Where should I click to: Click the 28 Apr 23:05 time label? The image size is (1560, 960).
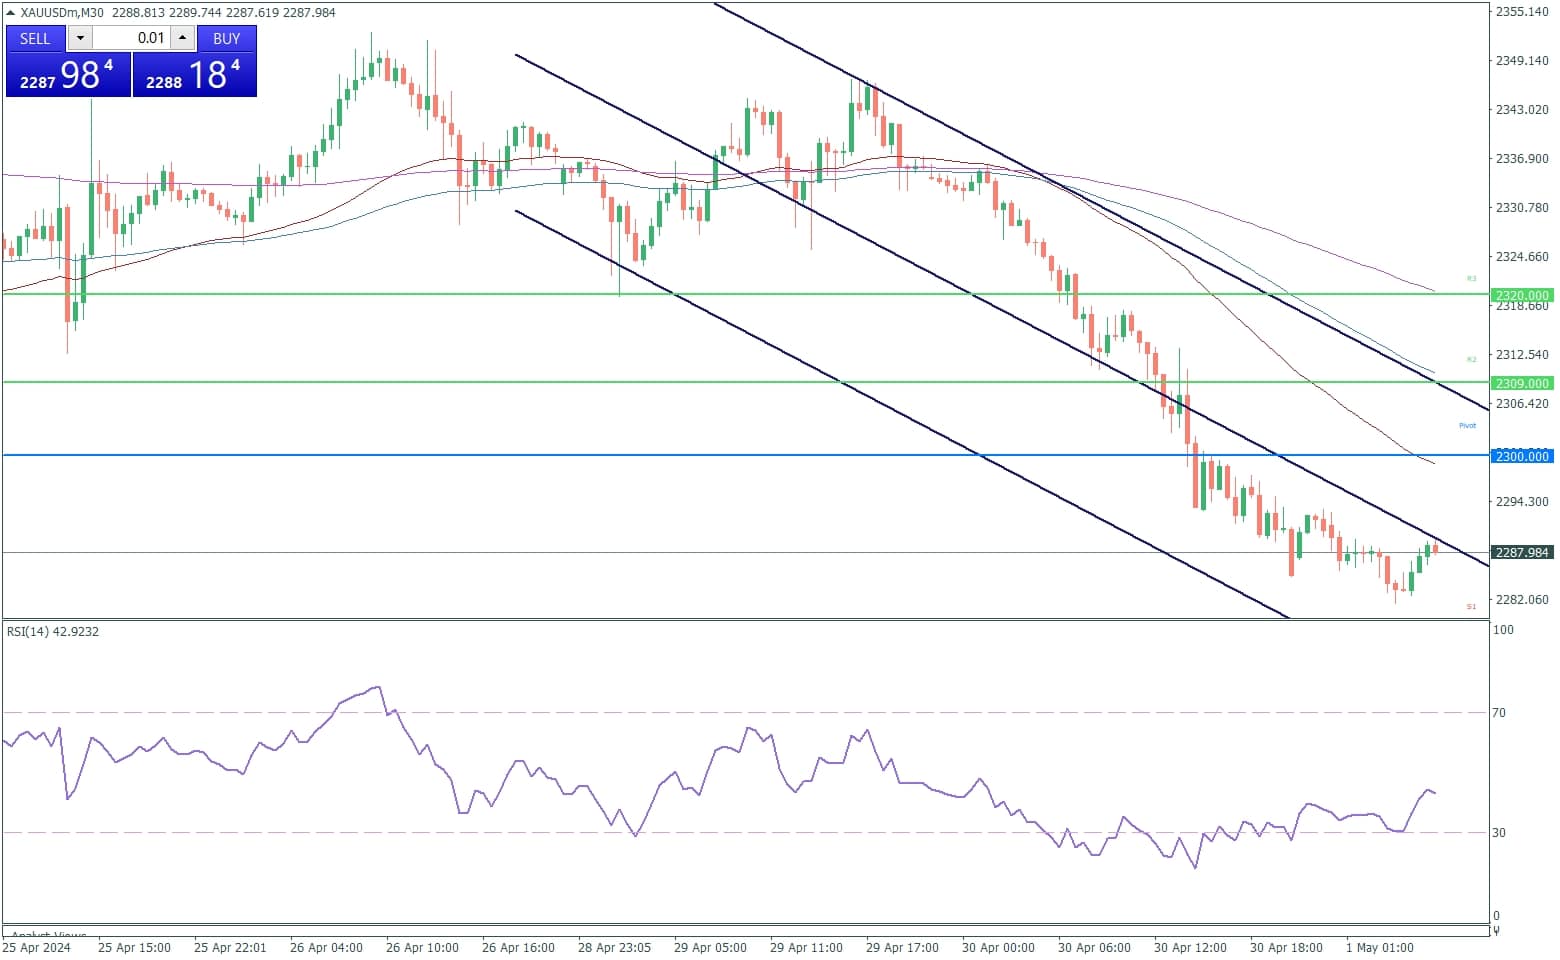[614, 947]
